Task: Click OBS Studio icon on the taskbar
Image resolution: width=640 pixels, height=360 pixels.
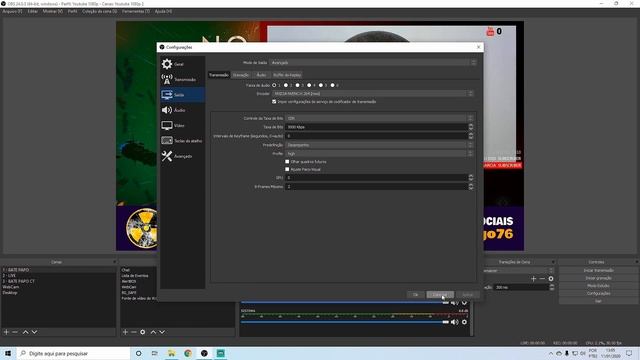Action: [204, 353]
